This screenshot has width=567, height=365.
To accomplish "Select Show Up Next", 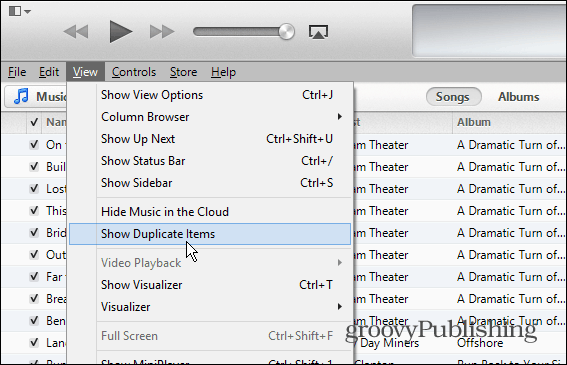I will 210,139.
